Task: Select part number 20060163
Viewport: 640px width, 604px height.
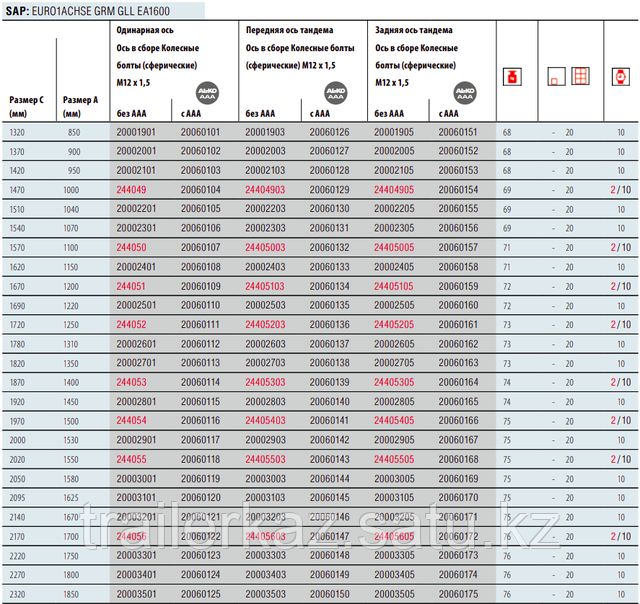Action: click(458, 363)
